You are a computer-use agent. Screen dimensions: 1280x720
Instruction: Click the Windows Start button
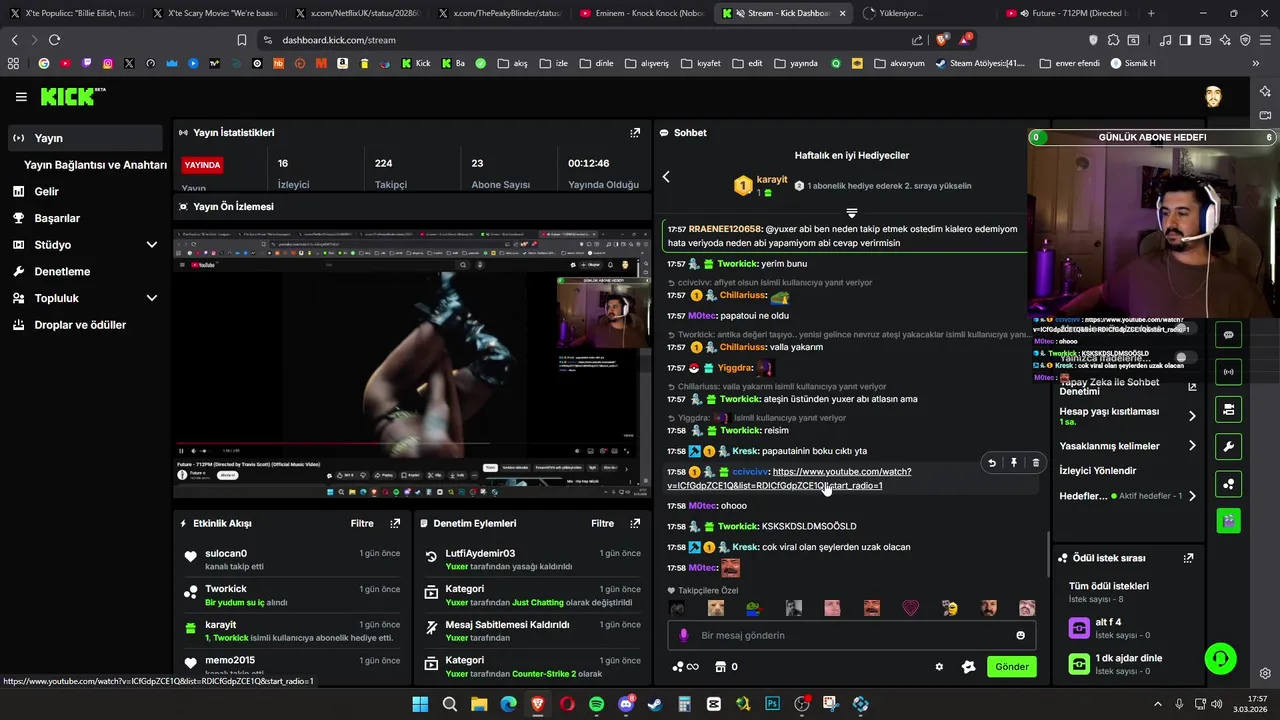click(420, 704)
